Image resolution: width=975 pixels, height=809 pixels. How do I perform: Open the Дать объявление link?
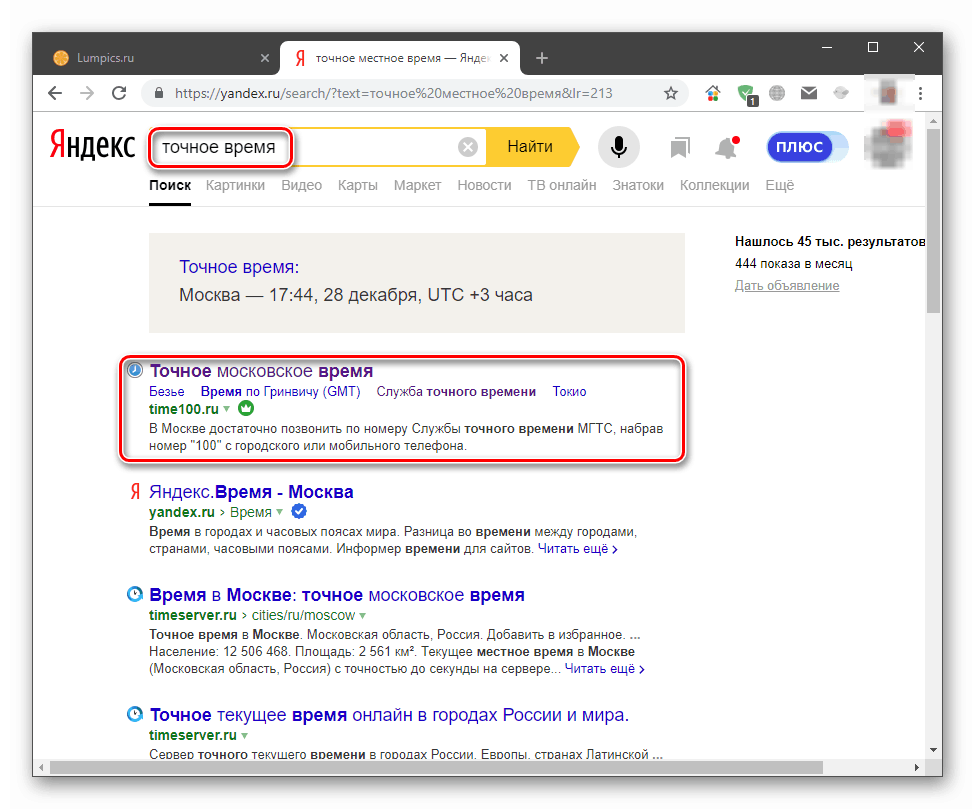point(788,285)
